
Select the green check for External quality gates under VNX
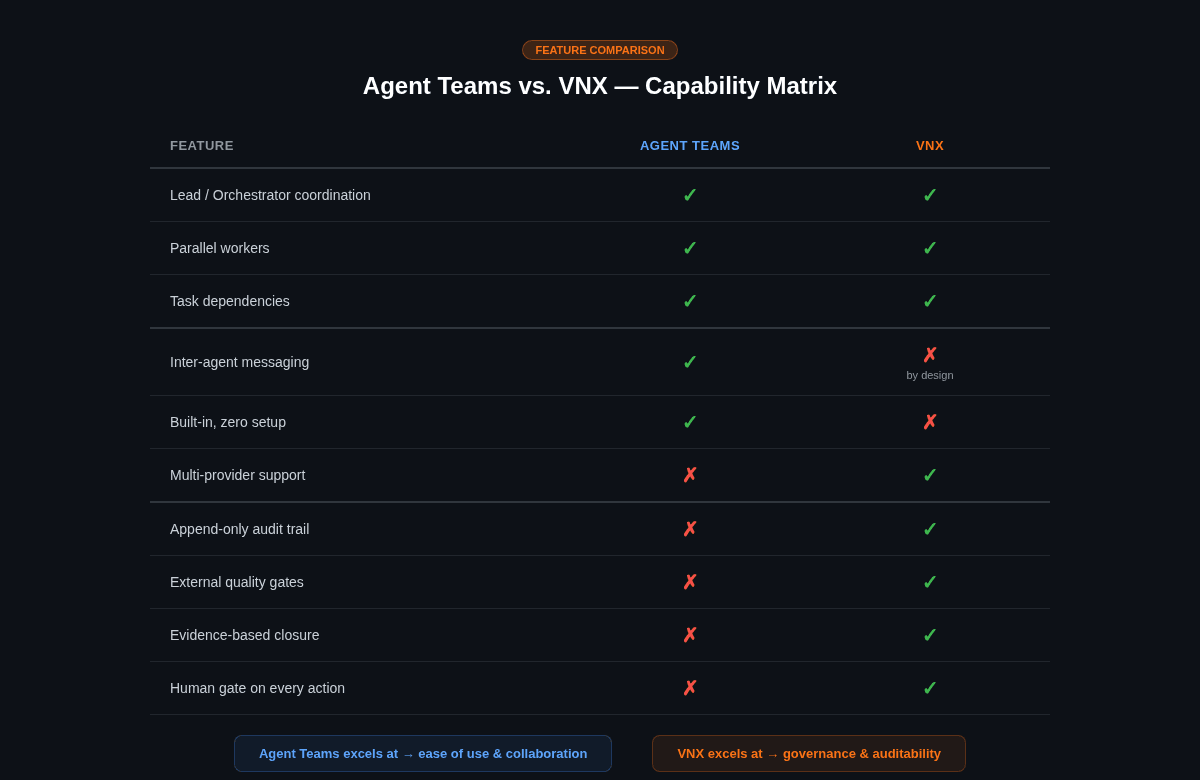coord(930,581)
